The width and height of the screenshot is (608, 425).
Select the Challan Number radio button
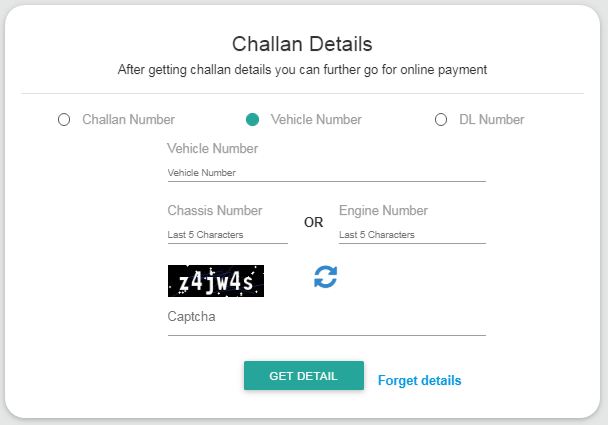(x=64, y=120)
